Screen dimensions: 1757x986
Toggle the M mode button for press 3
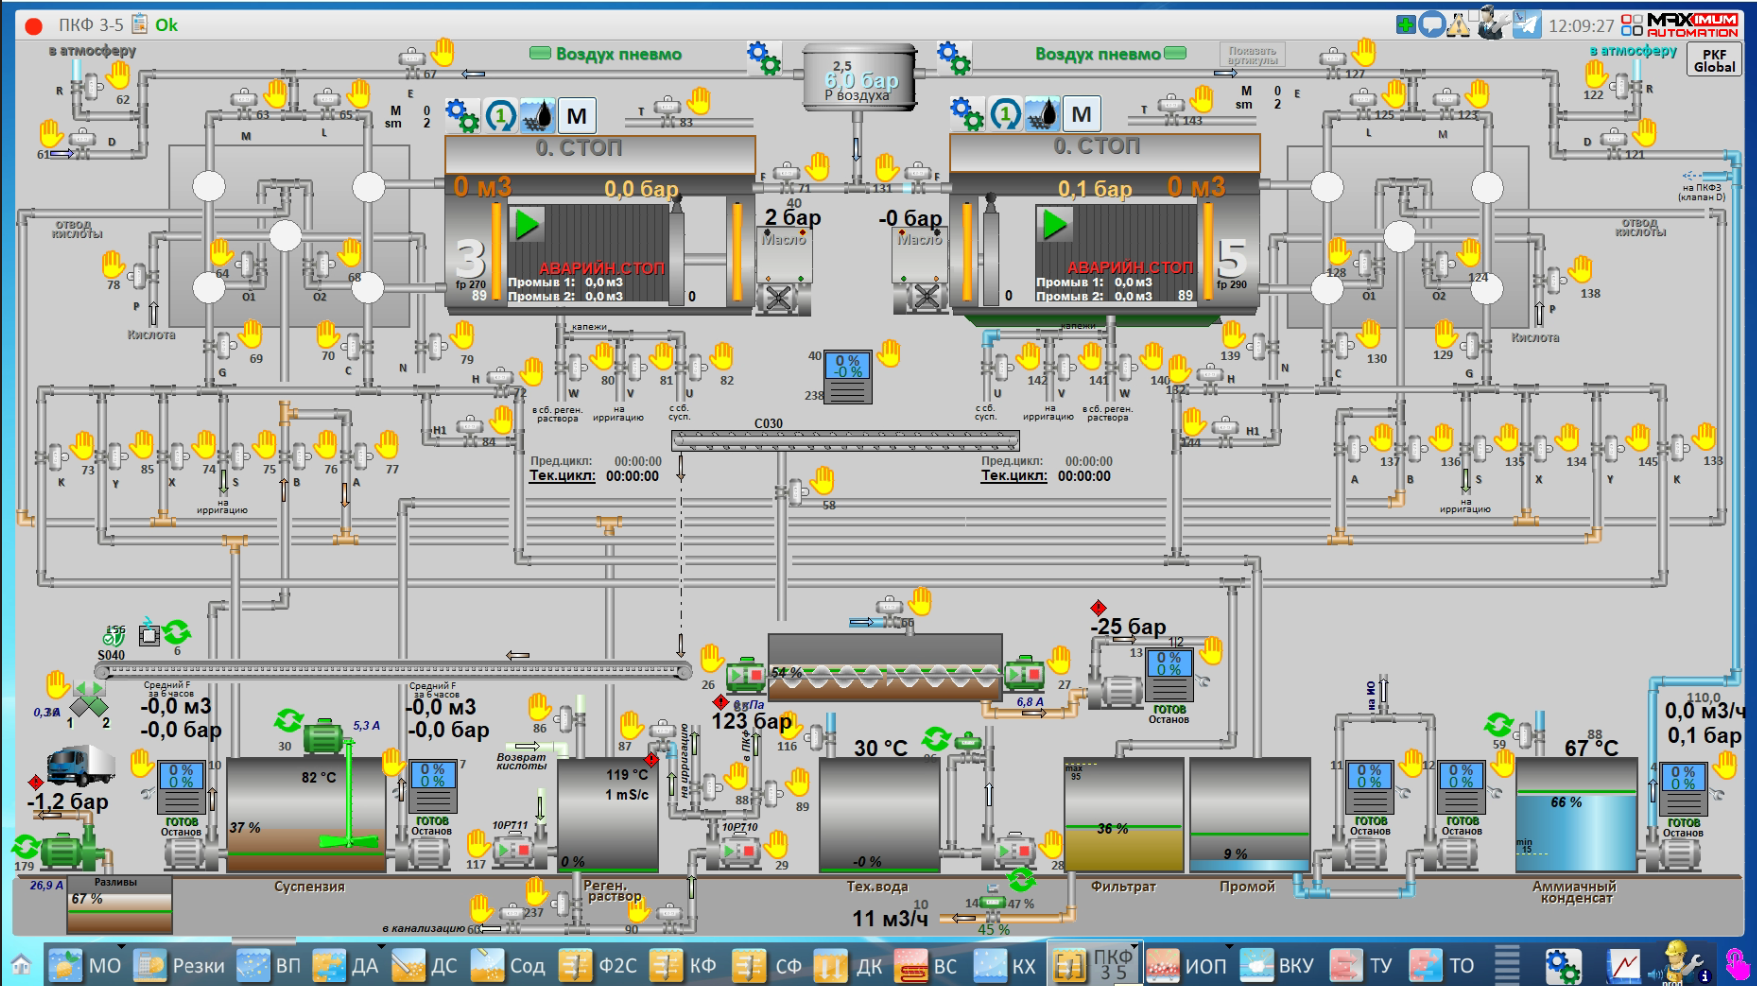pyautogui.click(x=577, y=115)
